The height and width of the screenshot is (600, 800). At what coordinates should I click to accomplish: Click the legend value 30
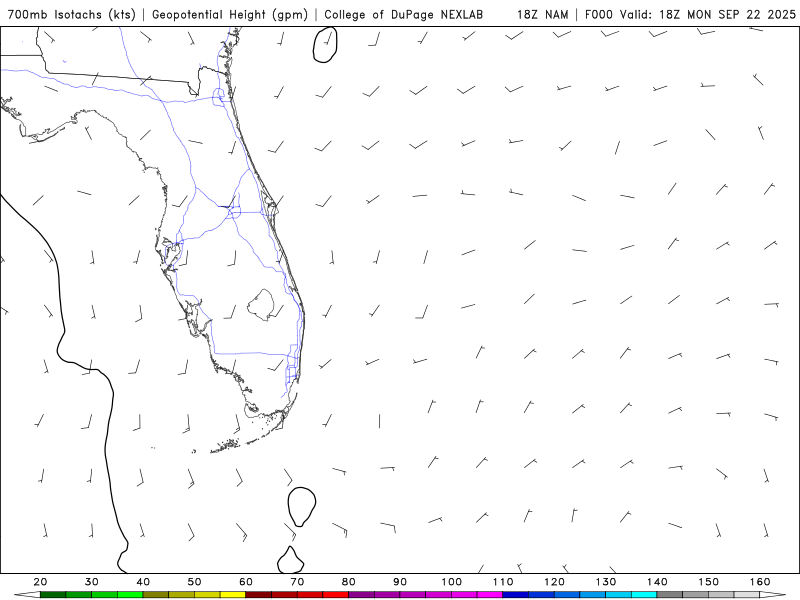pyautogui.click(x=92, y=582)
